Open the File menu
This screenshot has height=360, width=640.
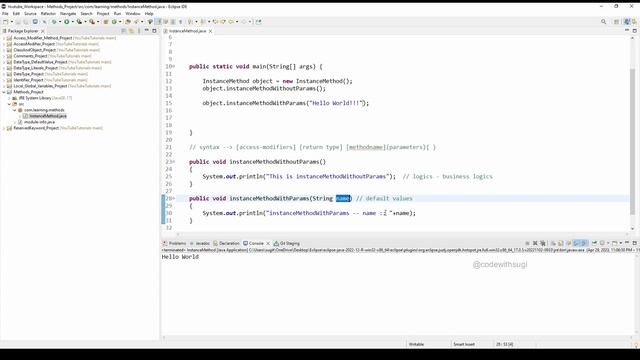5,13
